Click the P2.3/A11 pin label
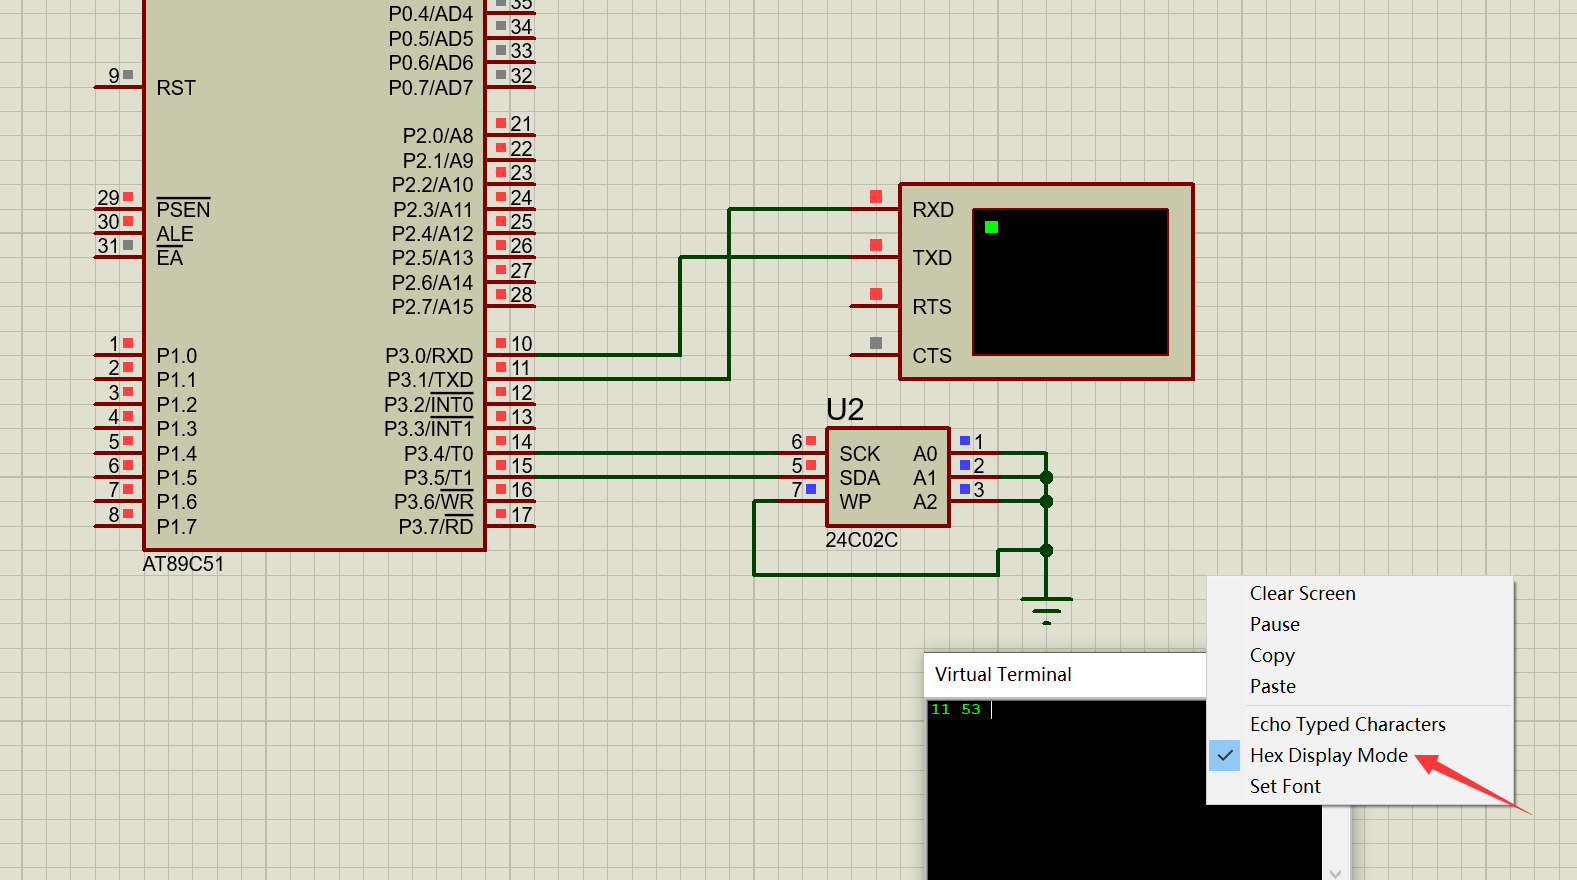1577x880 pixels. [433, 210]
